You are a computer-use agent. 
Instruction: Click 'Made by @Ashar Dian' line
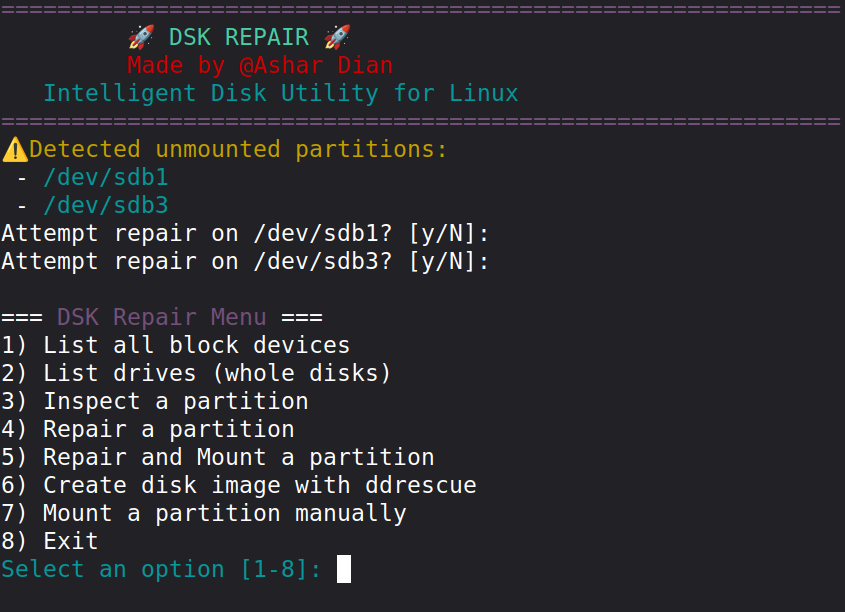tap(260, 65)
